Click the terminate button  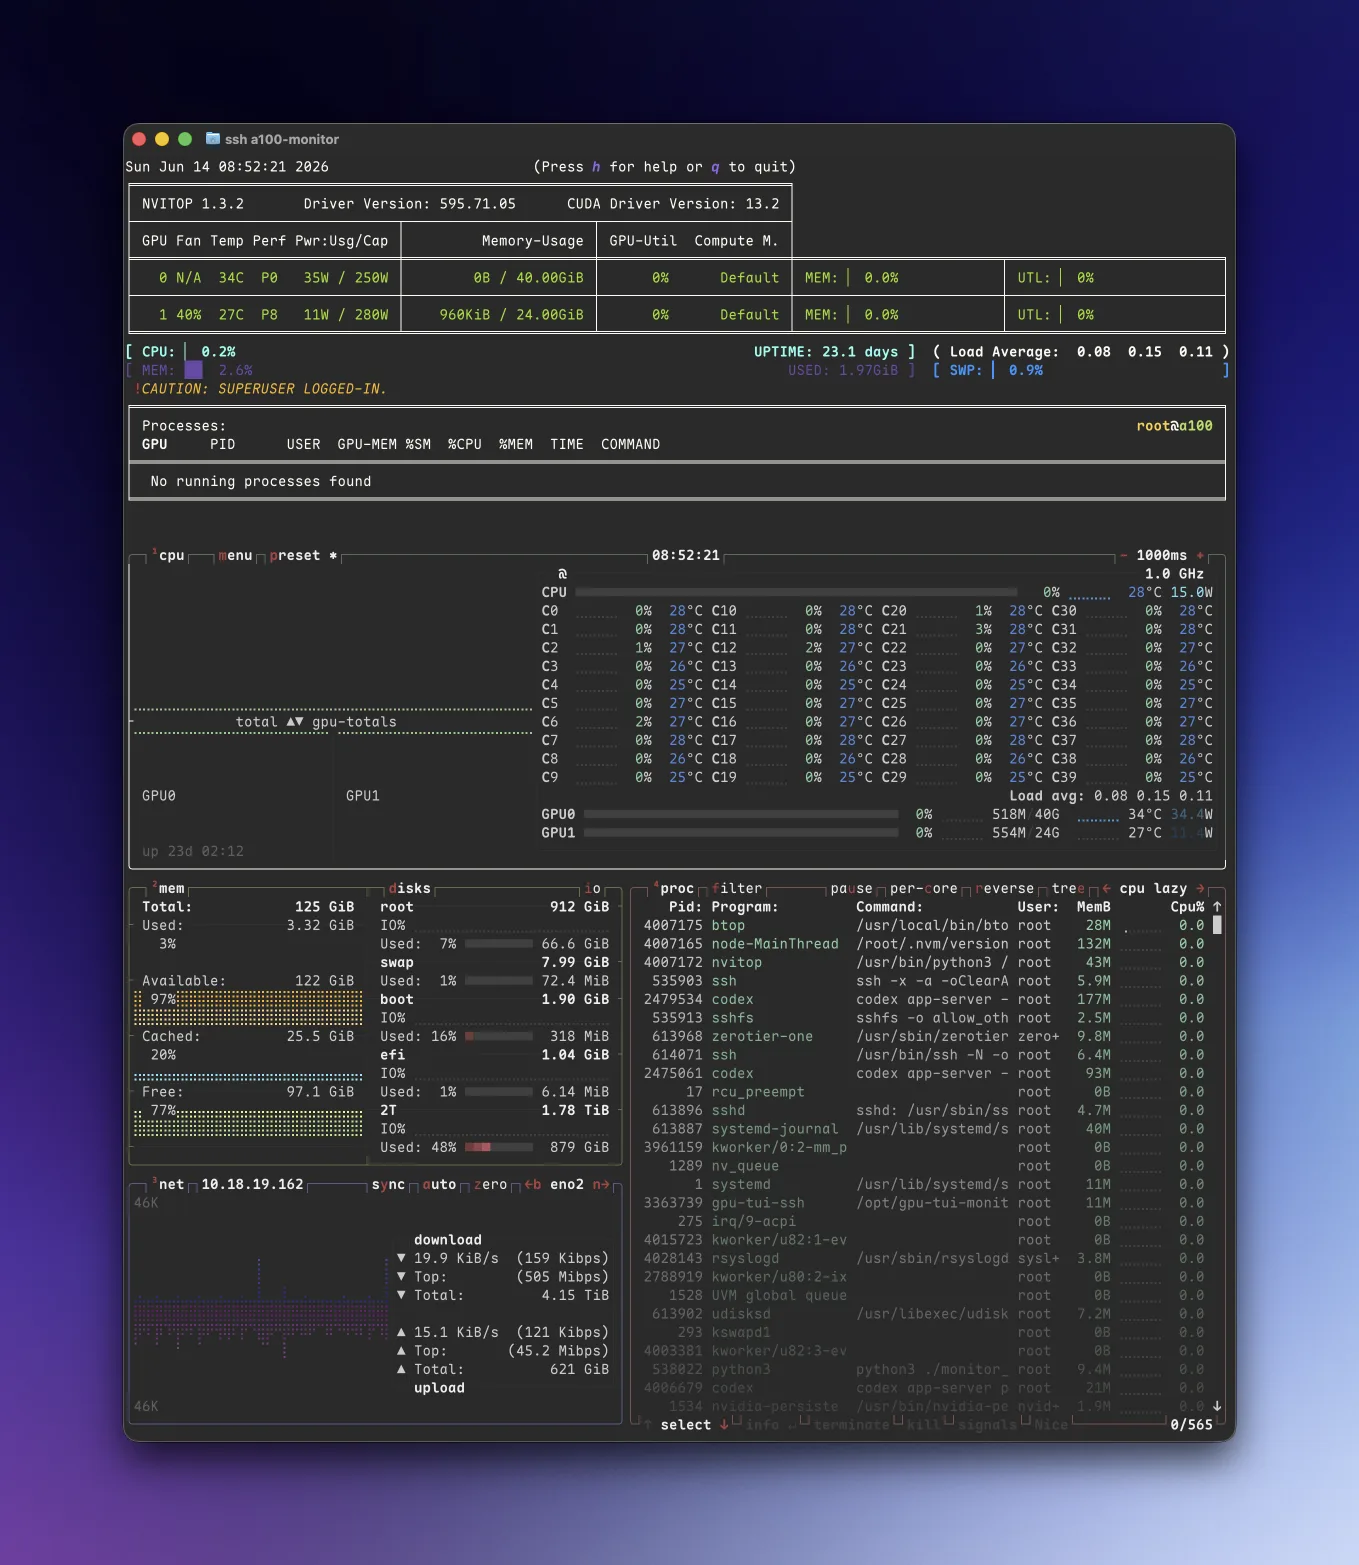(851, 1424)
